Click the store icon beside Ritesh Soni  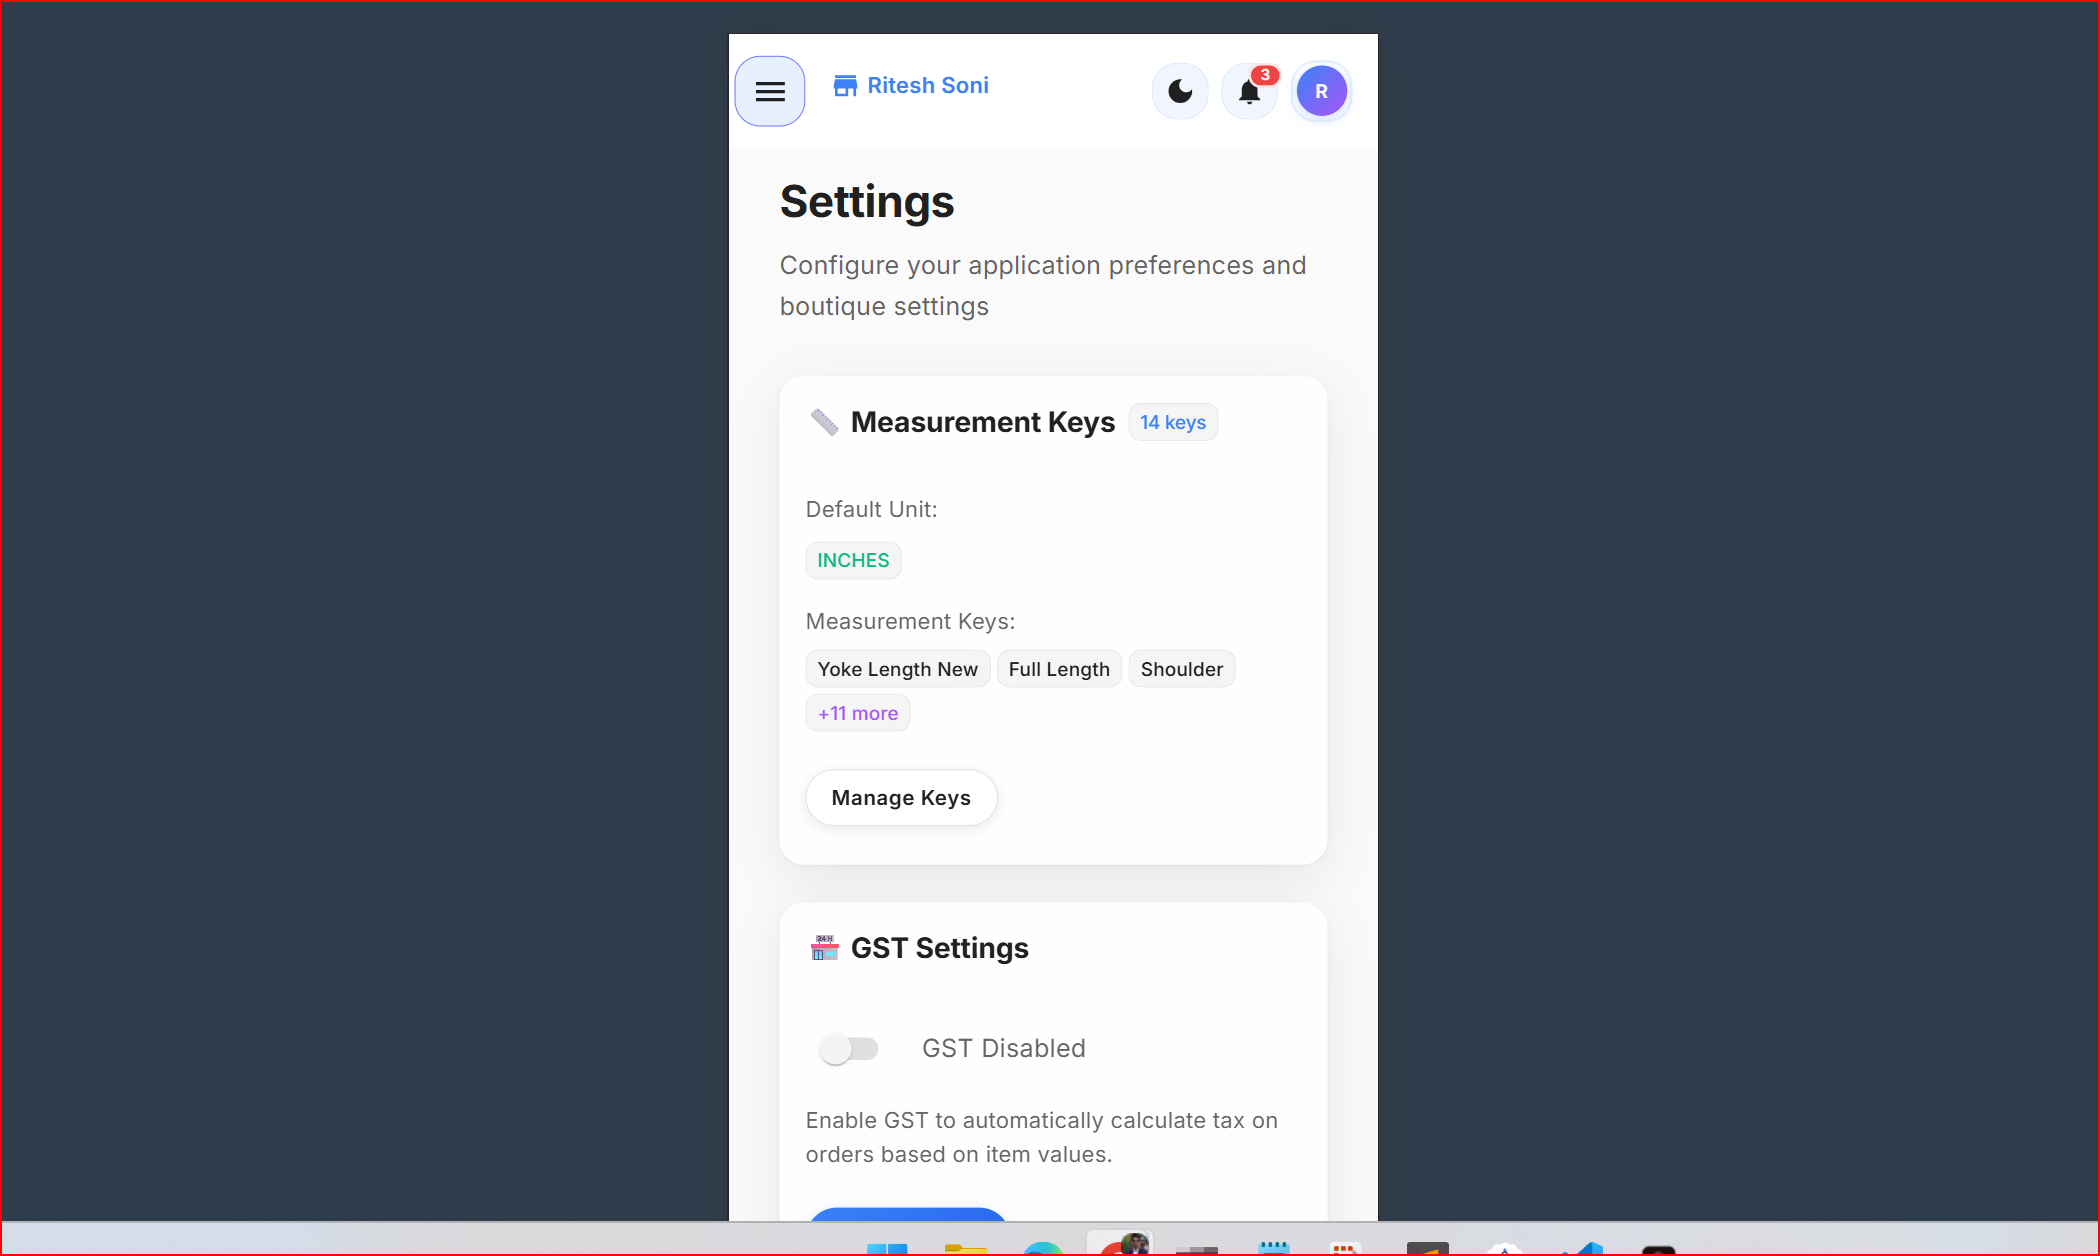tap(845, 86)
